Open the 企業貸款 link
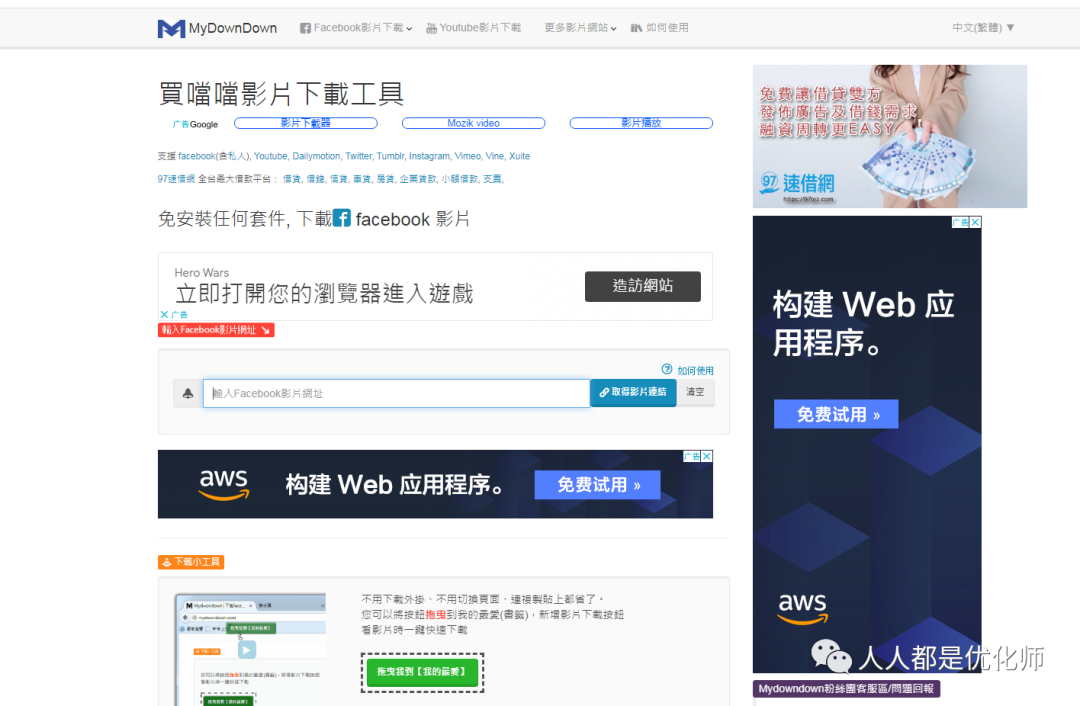Viewport: 1080px width, 706px height. pyautogui.click(x=417, y=179)
